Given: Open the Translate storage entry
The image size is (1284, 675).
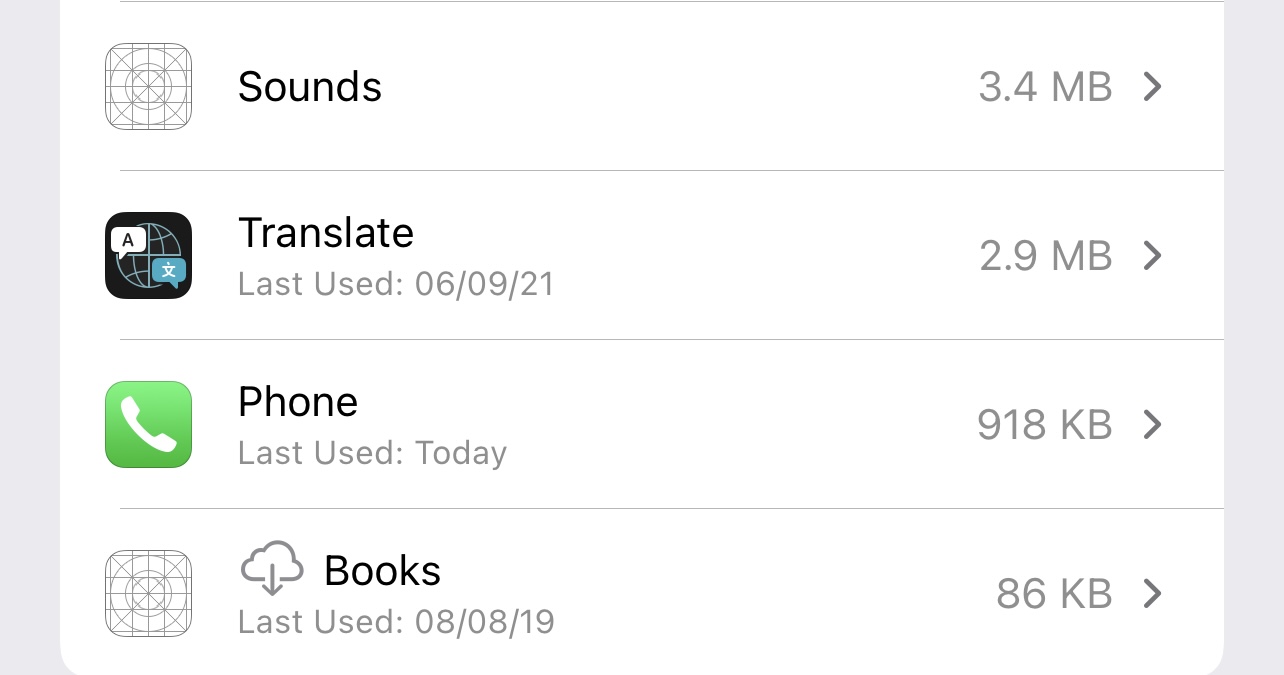Looking at the screenshot, I should coord(326,234).
